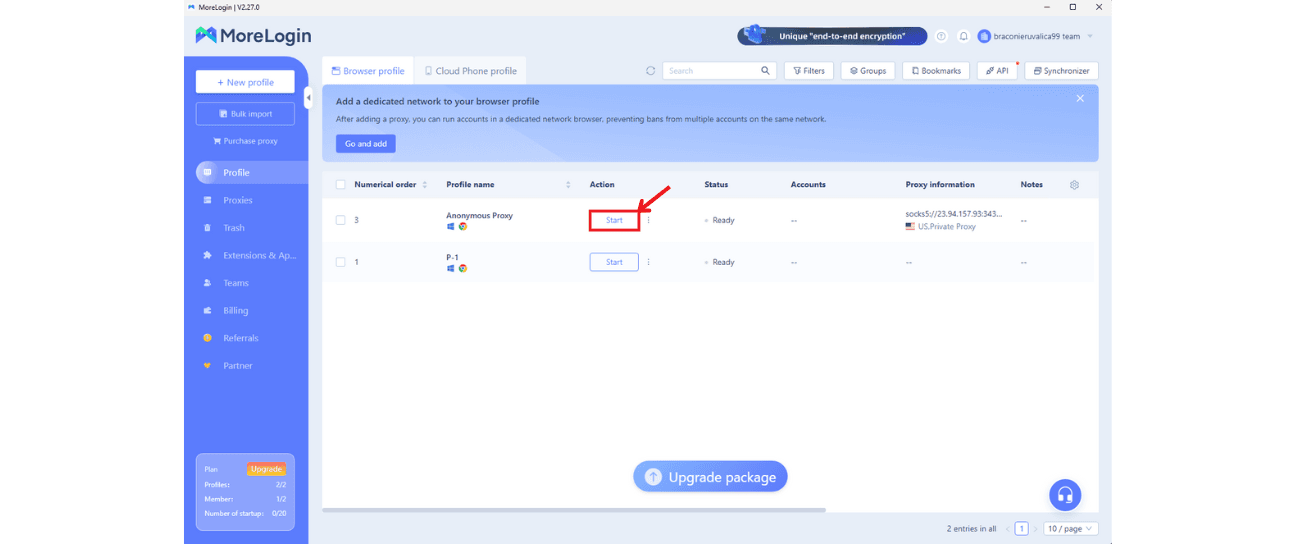Switch to Cloud Phone profile tab

(x=471, y=71)
